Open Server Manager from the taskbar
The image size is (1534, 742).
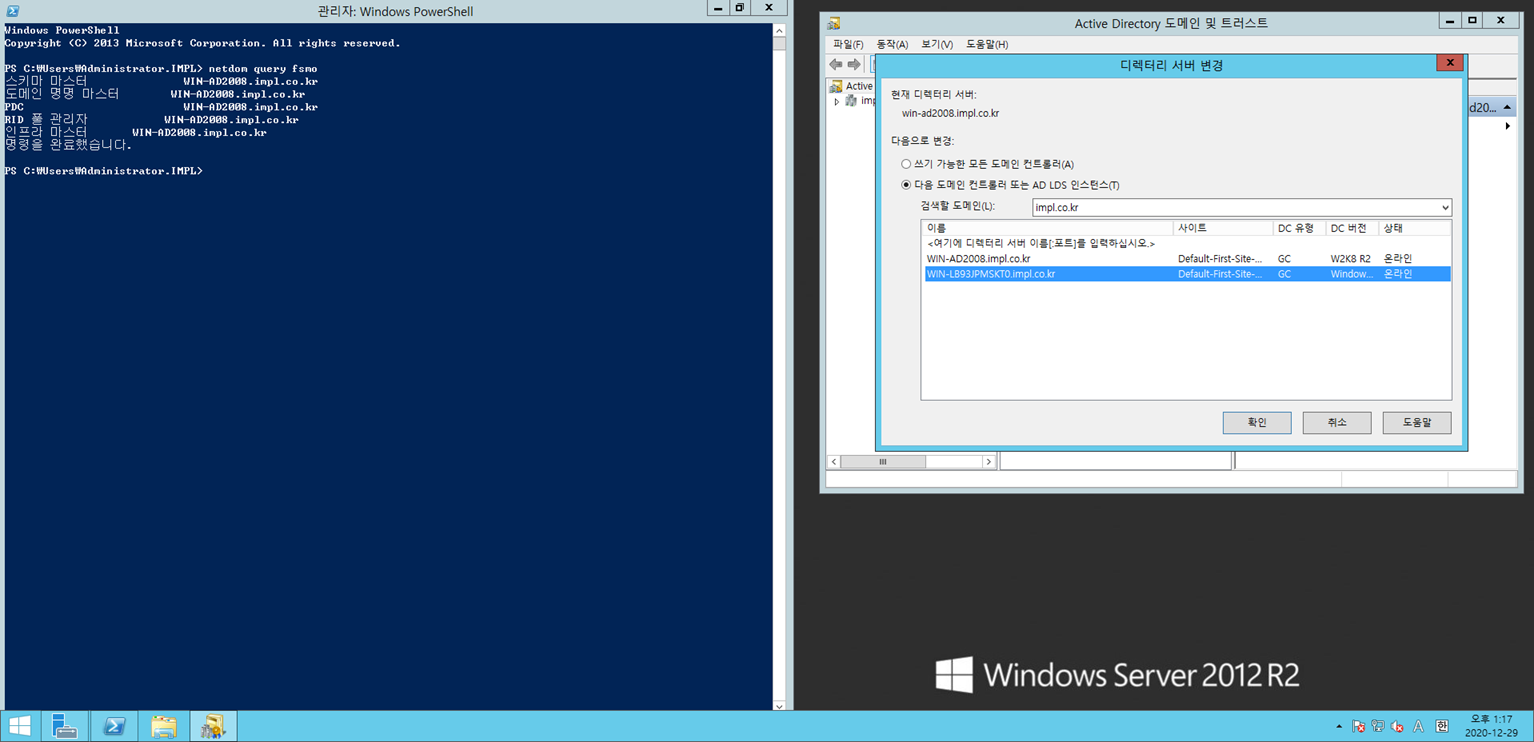[65, 726]
